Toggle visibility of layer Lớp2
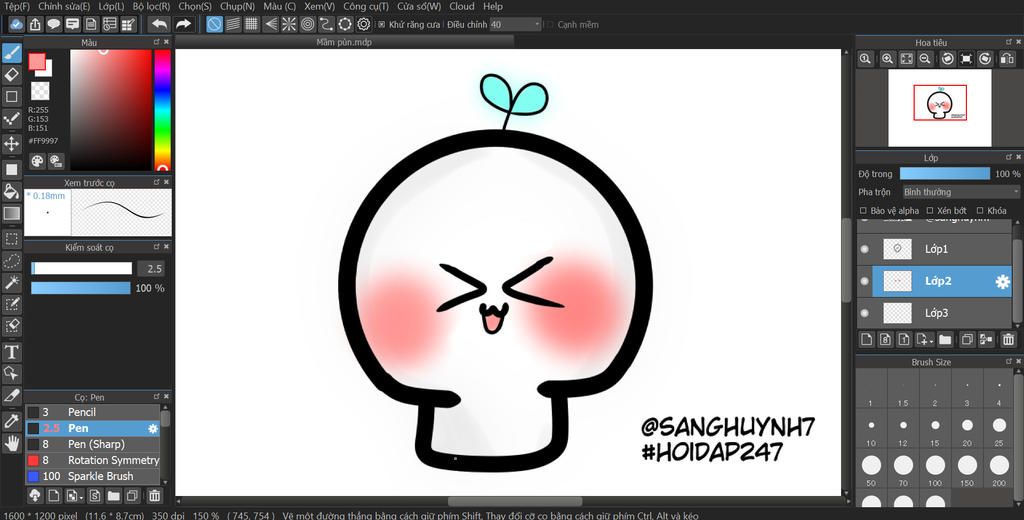The height and width of the screenshot is (520, 1024). coord(865,281)
